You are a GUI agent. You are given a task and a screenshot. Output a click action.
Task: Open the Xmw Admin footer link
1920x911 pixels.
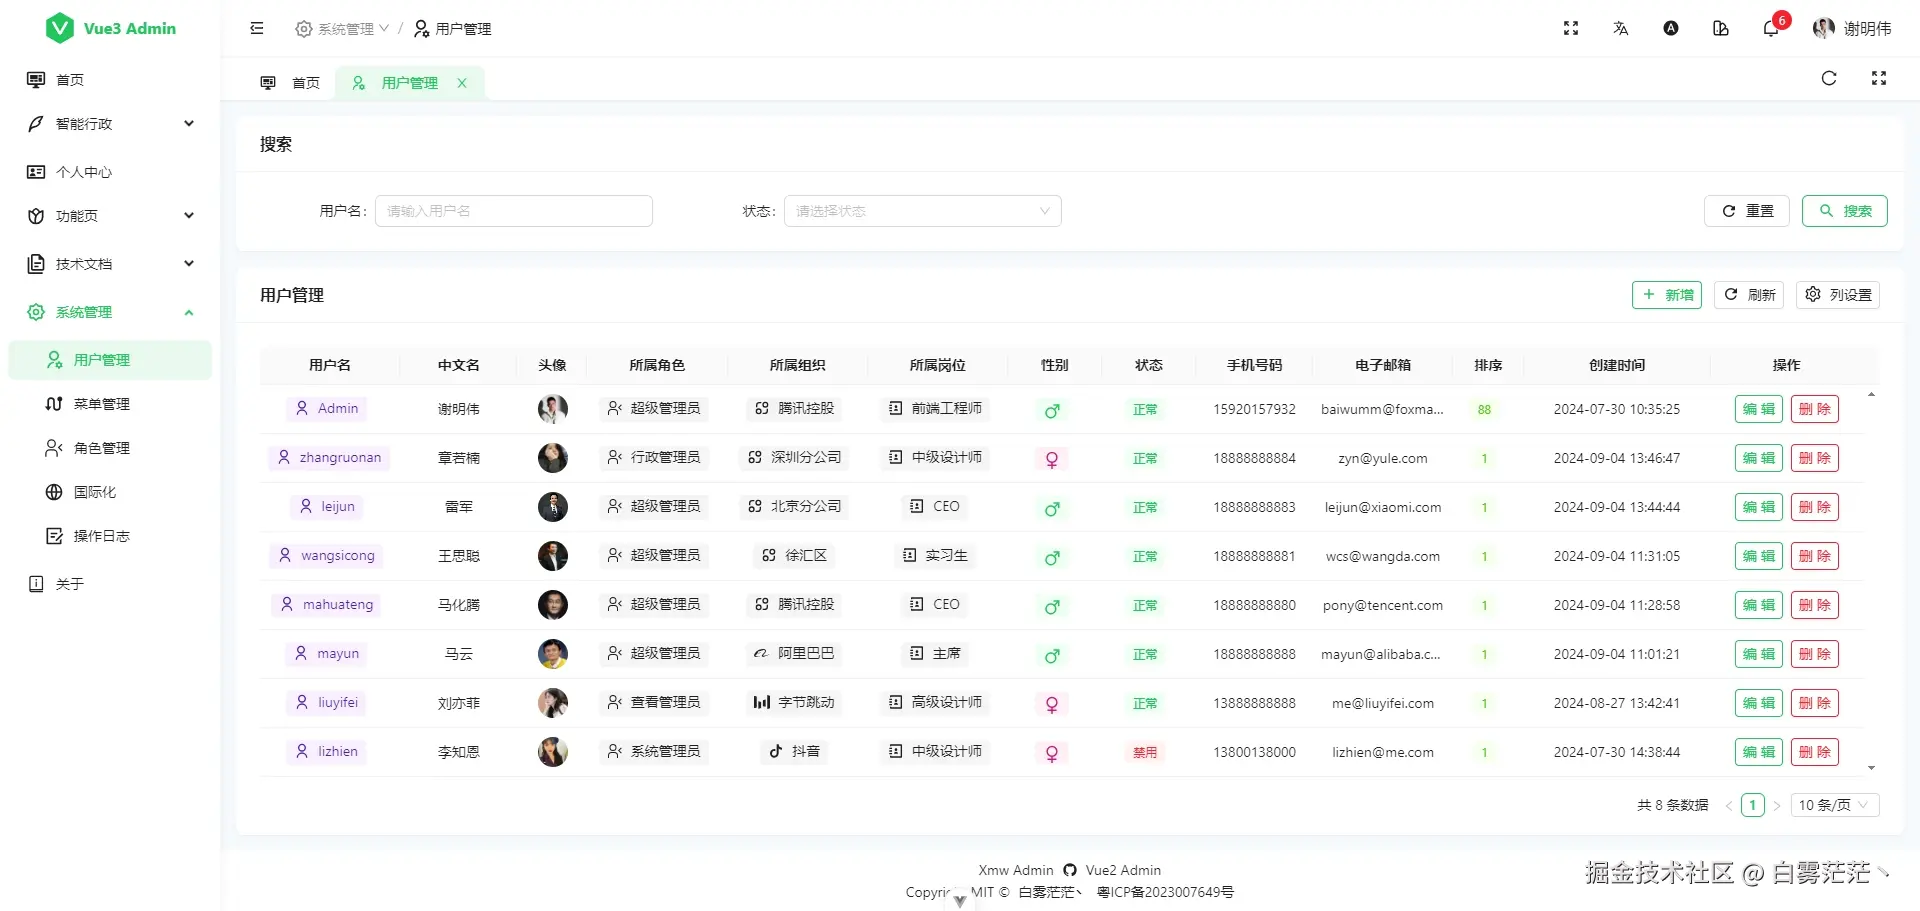pos(1016,870)
